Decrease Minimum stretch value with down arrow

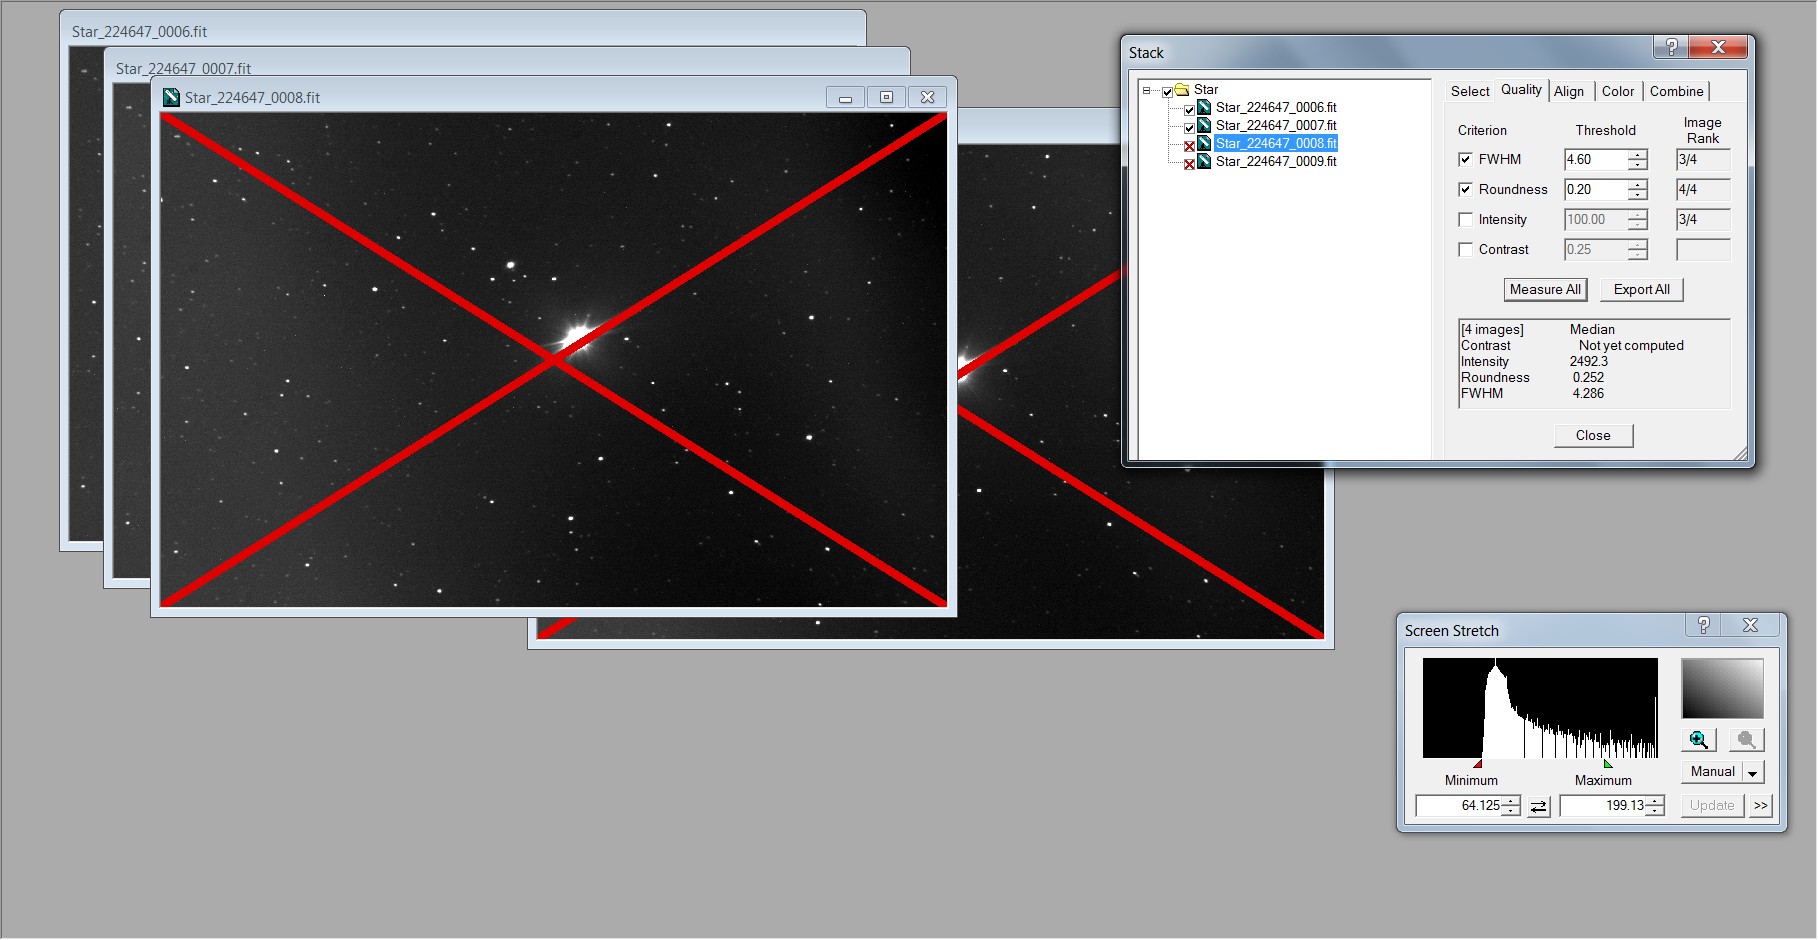click(1511, 811)
